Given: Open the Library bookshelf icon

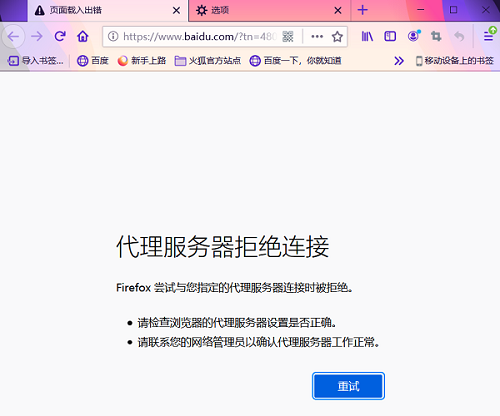Looking at the screenshot, I should (367, 36).
